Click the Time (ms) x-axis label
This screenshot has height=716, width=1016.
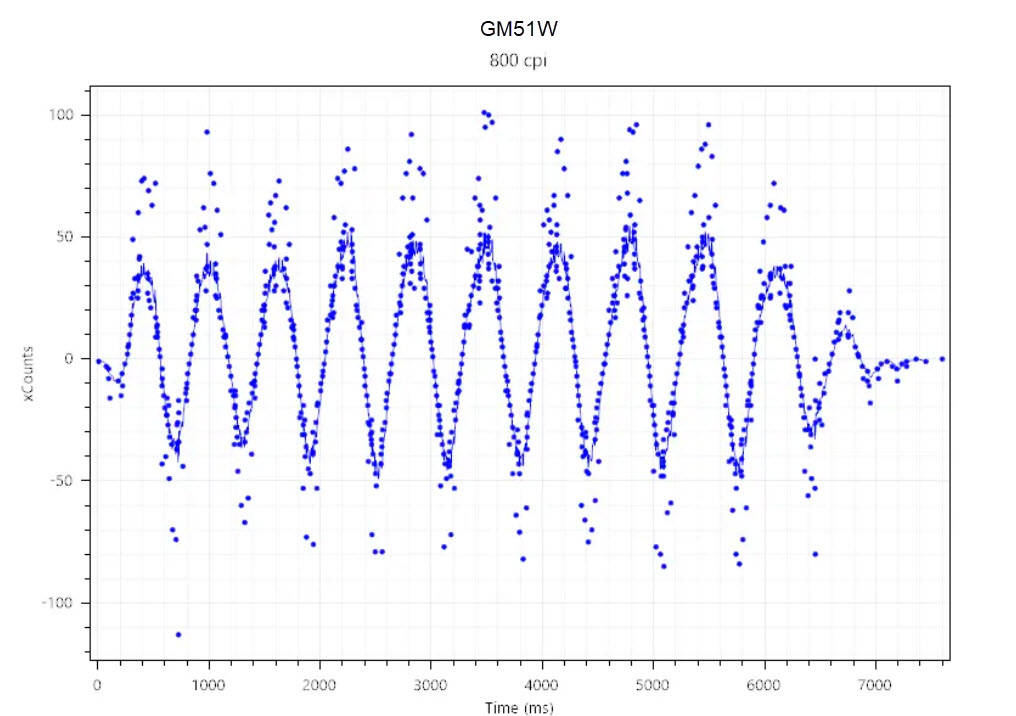coord(518,707)
